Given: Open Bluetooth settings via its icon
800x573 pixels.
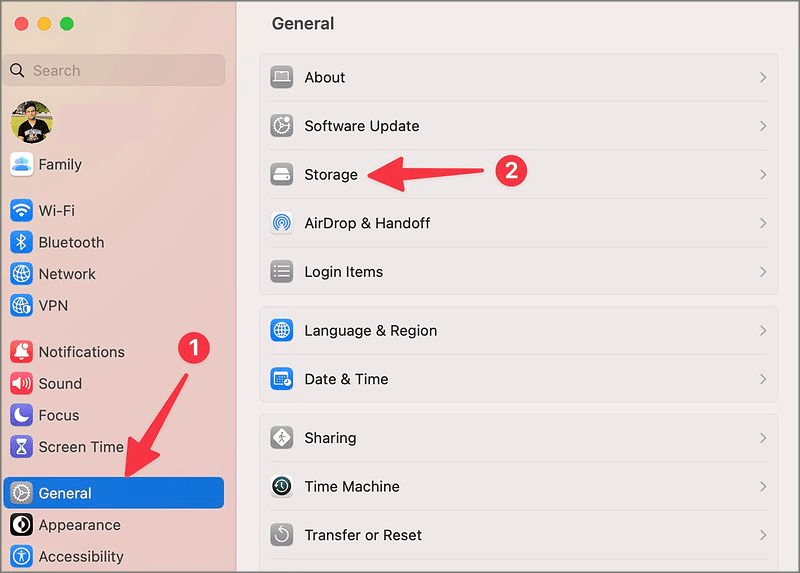Looking at the screenshot, I should click(x=22, y=242).
